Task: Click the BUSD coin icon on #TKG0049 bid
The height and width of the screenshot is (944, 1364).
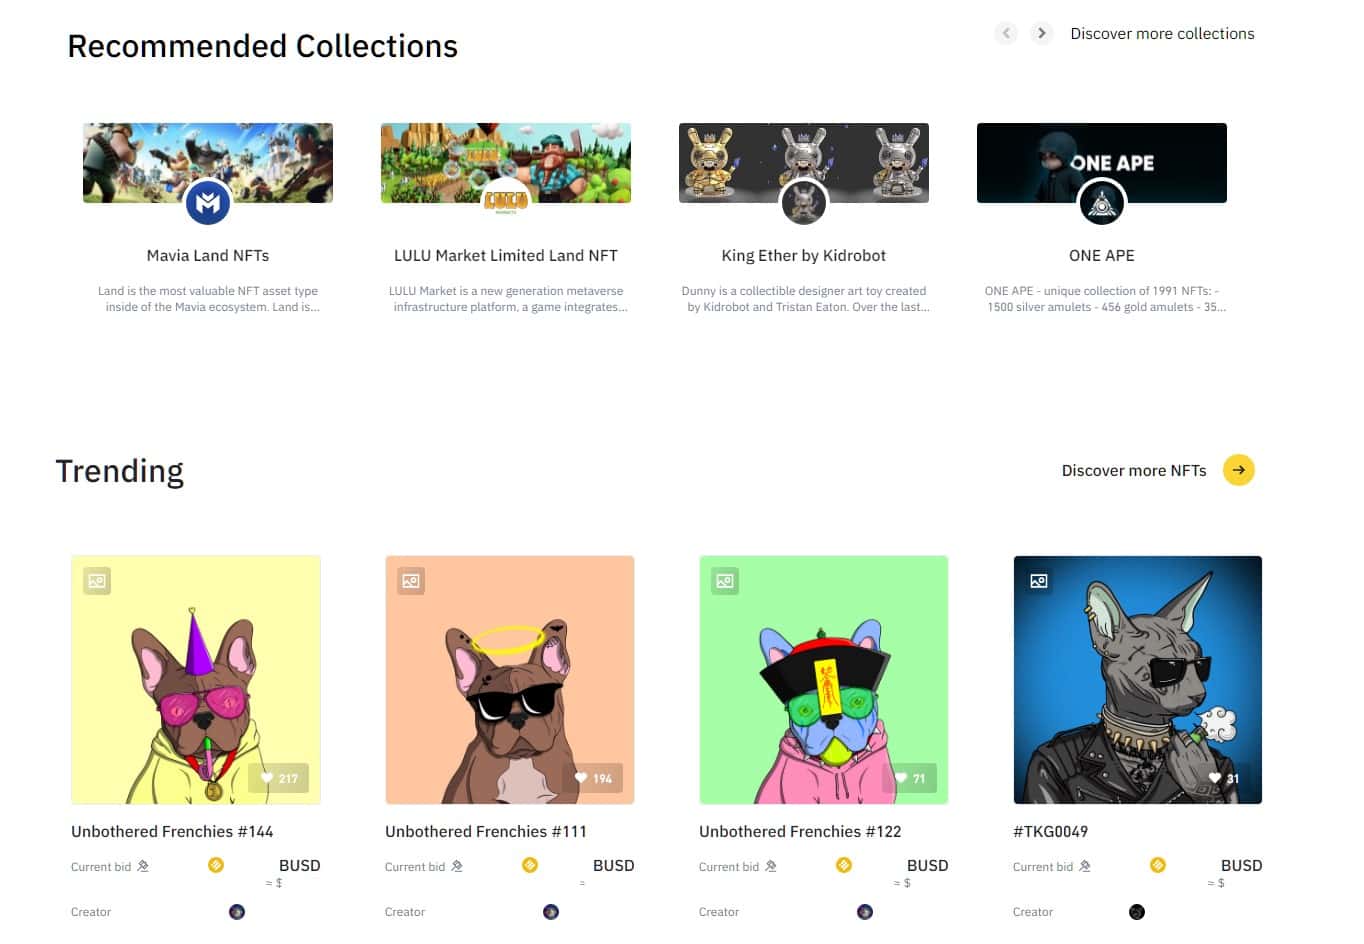Action: (1158, 865)
